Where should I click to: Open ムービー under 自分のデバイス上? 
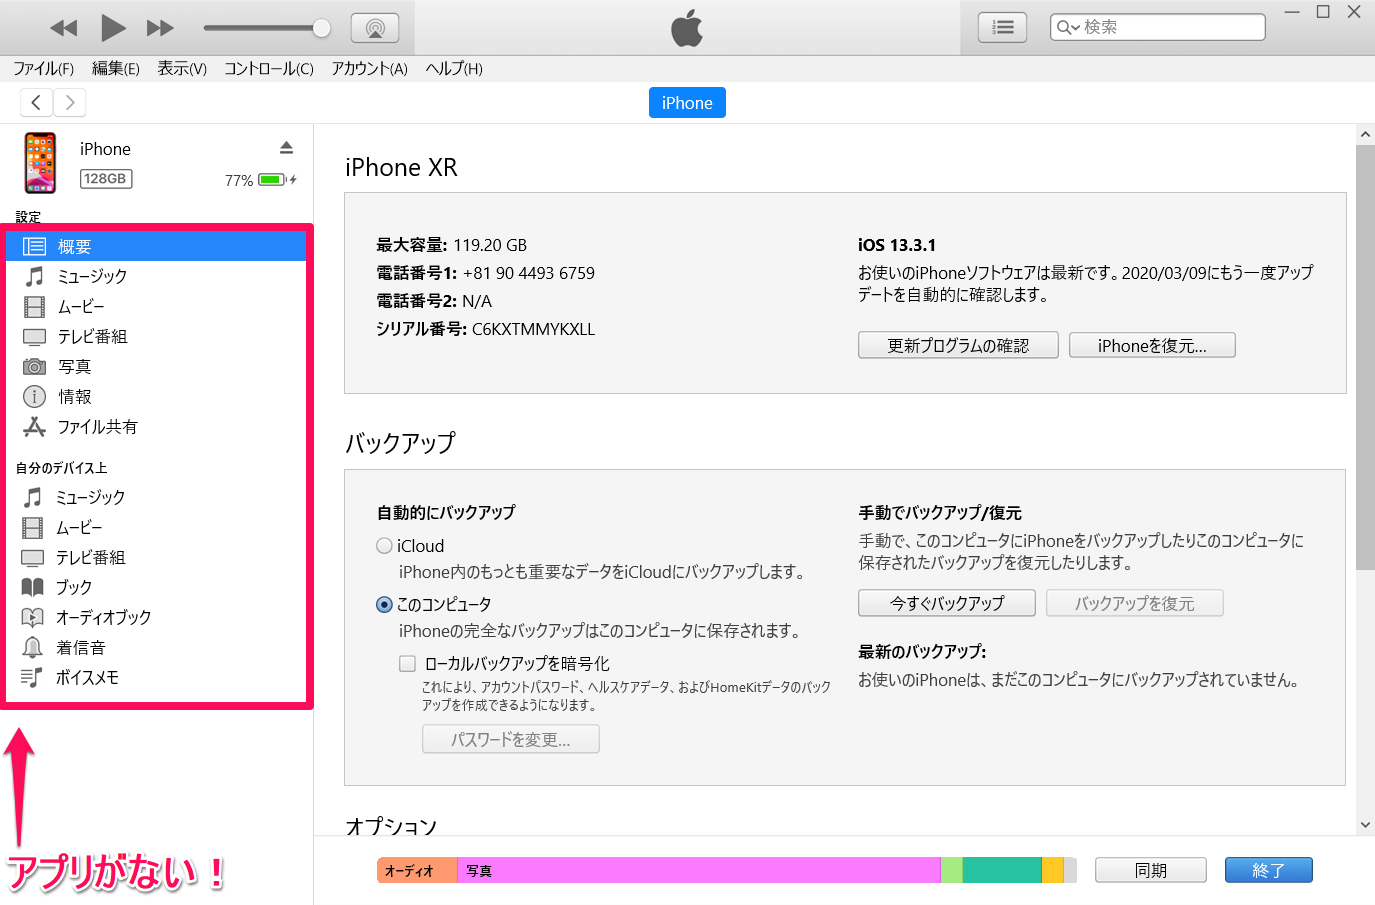(155, 527)
